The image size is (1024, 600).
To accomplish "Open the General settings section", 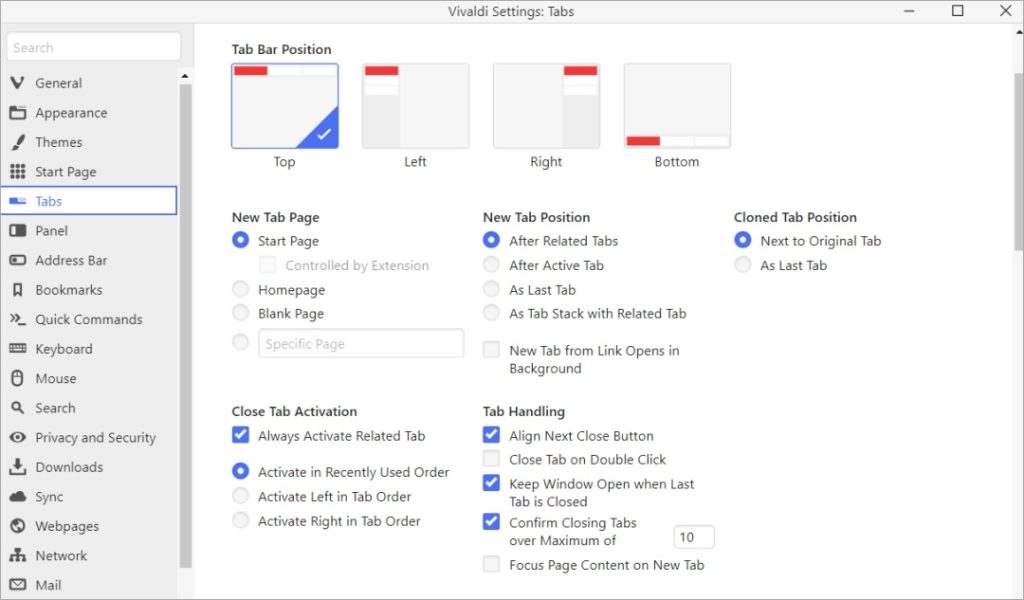I will pyautogui.click(x=89, y=83).
